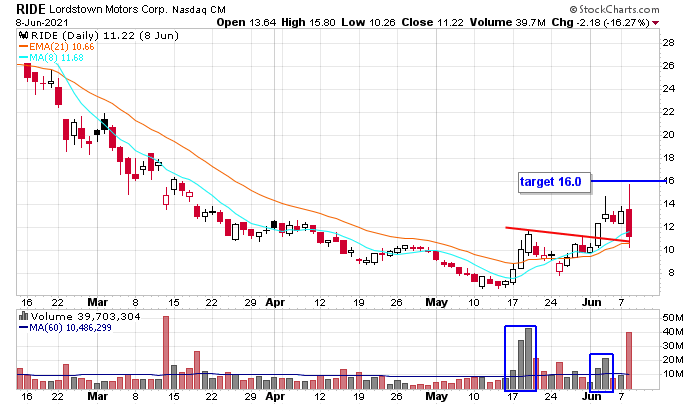700x405 pixels.
Task: Click the volume bars icon in the lower panel
Action: pos(24,316)
